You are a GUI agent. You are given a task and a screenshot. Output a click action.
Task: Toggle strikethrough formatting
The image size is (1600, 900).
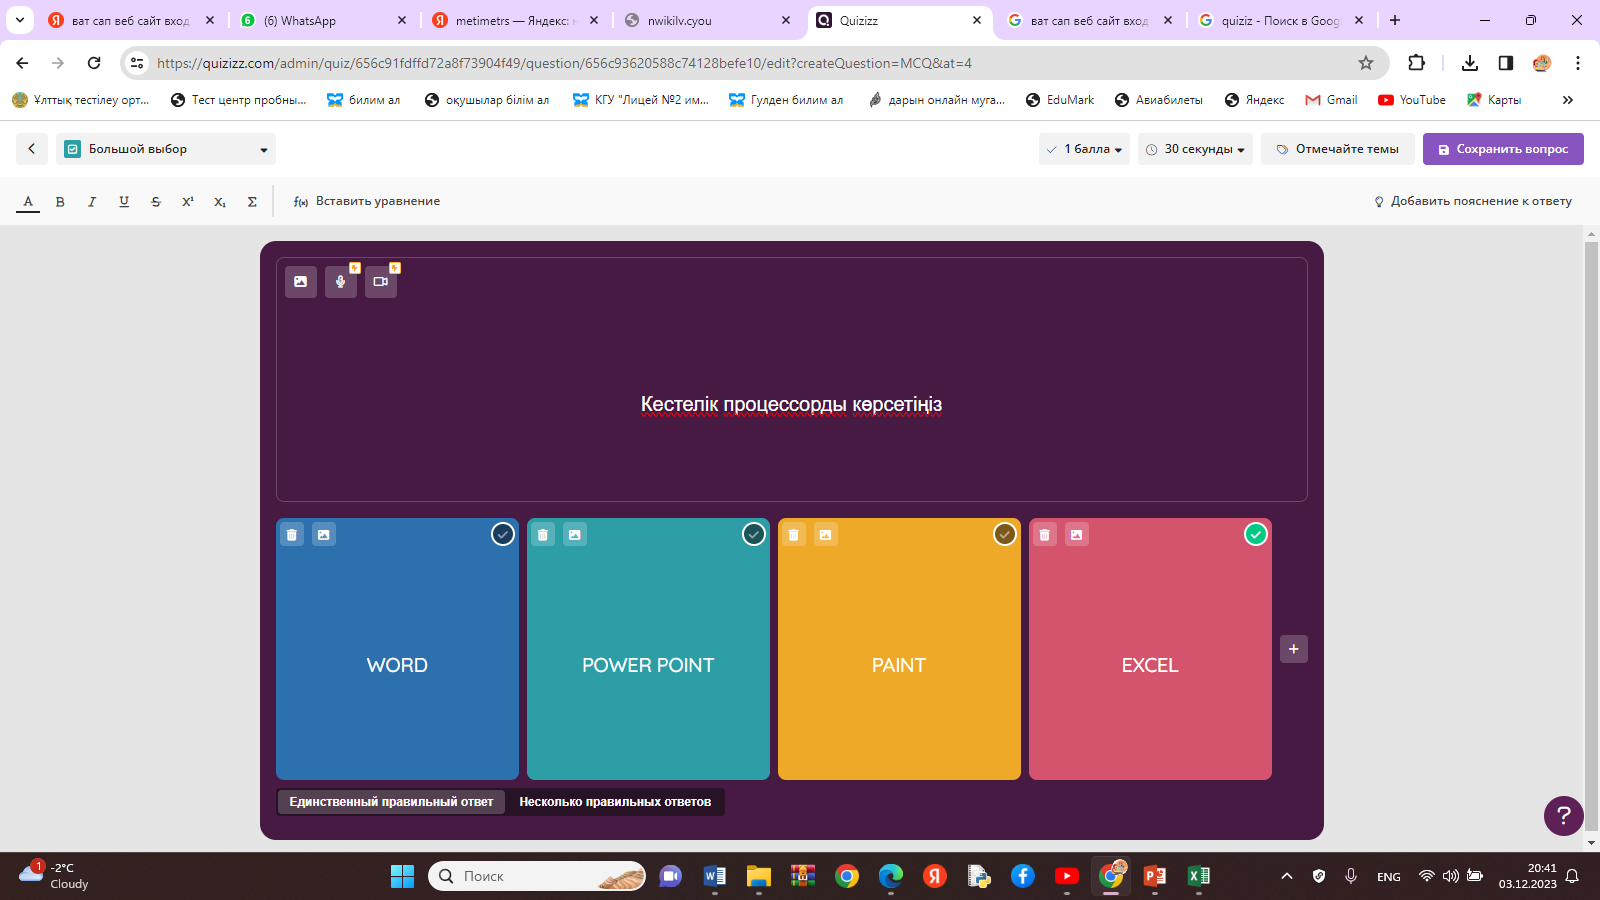156,202
